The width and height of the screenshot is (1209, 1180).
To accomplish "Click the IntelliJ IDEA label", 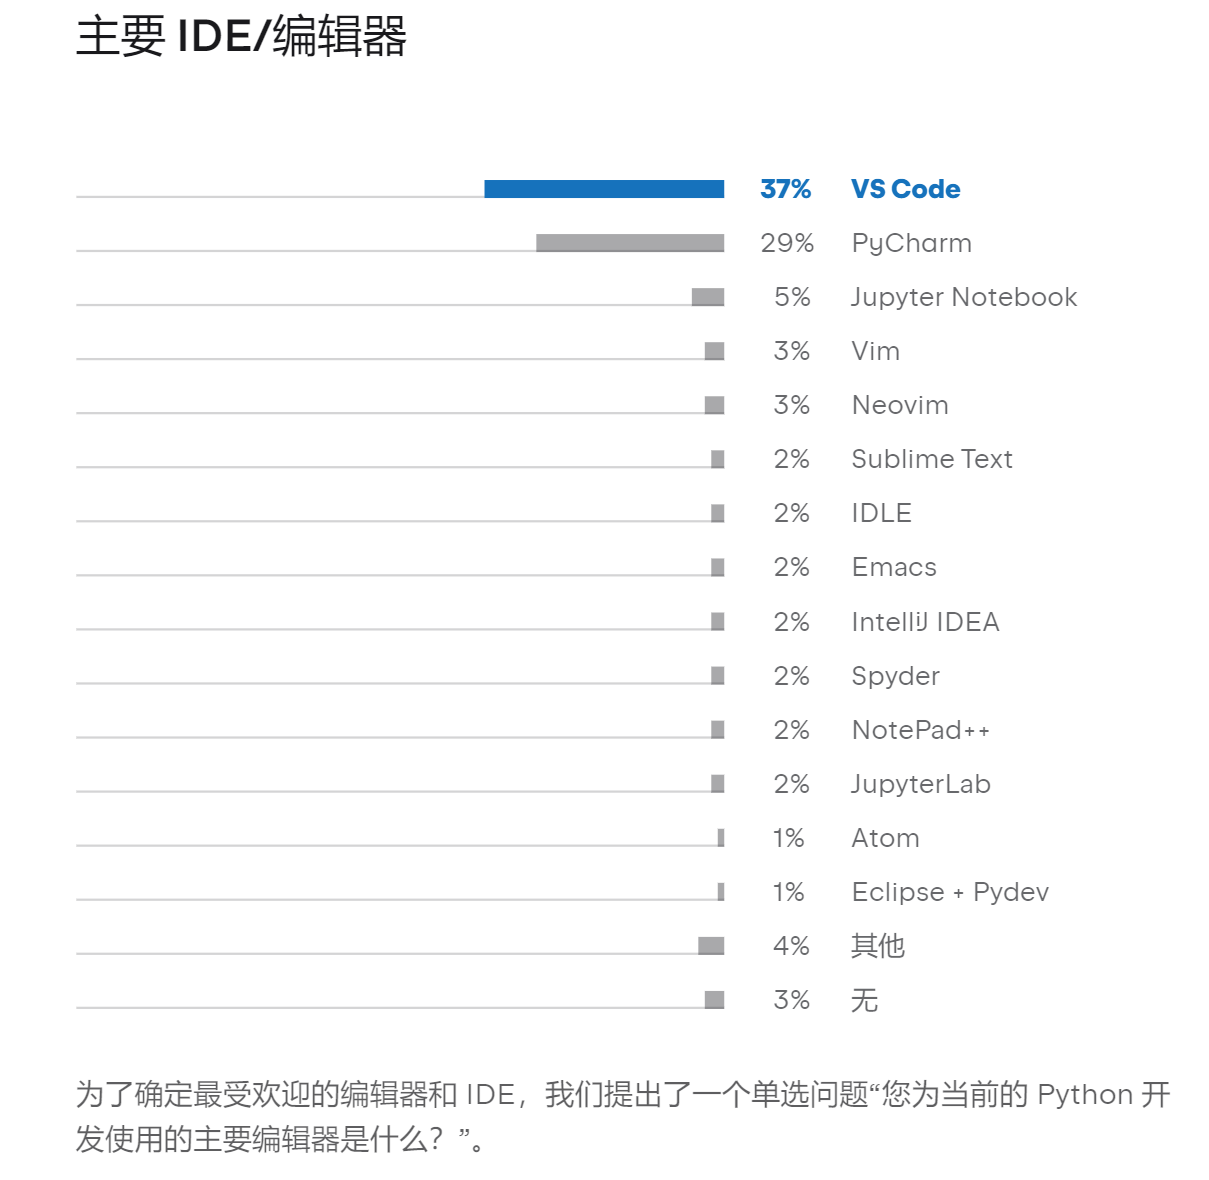I will pos(925,622).
